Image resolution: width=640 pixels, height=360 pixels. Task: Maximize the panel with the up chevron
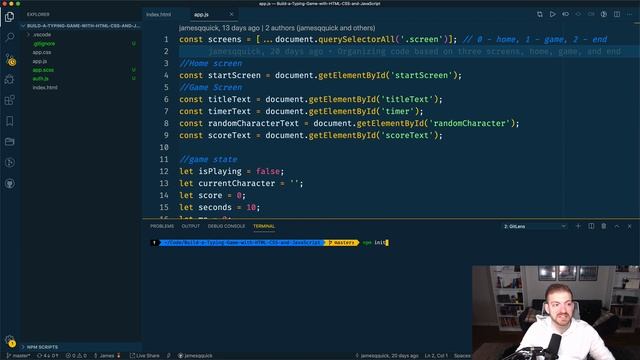(x=617, y=226)
